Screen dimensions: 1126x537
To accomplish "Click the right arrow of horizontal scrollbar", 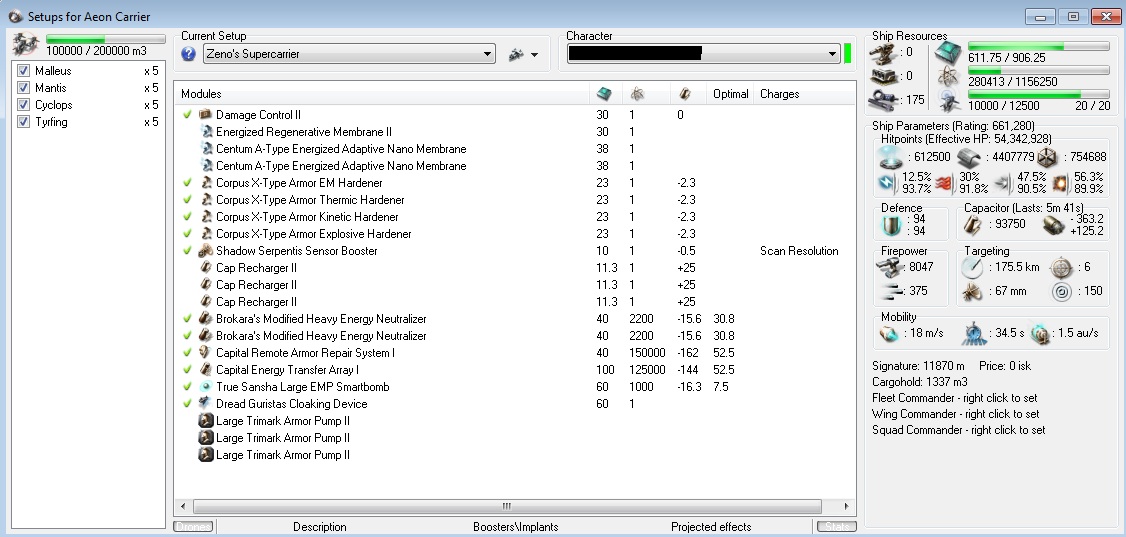I will (x=847, y=506).
